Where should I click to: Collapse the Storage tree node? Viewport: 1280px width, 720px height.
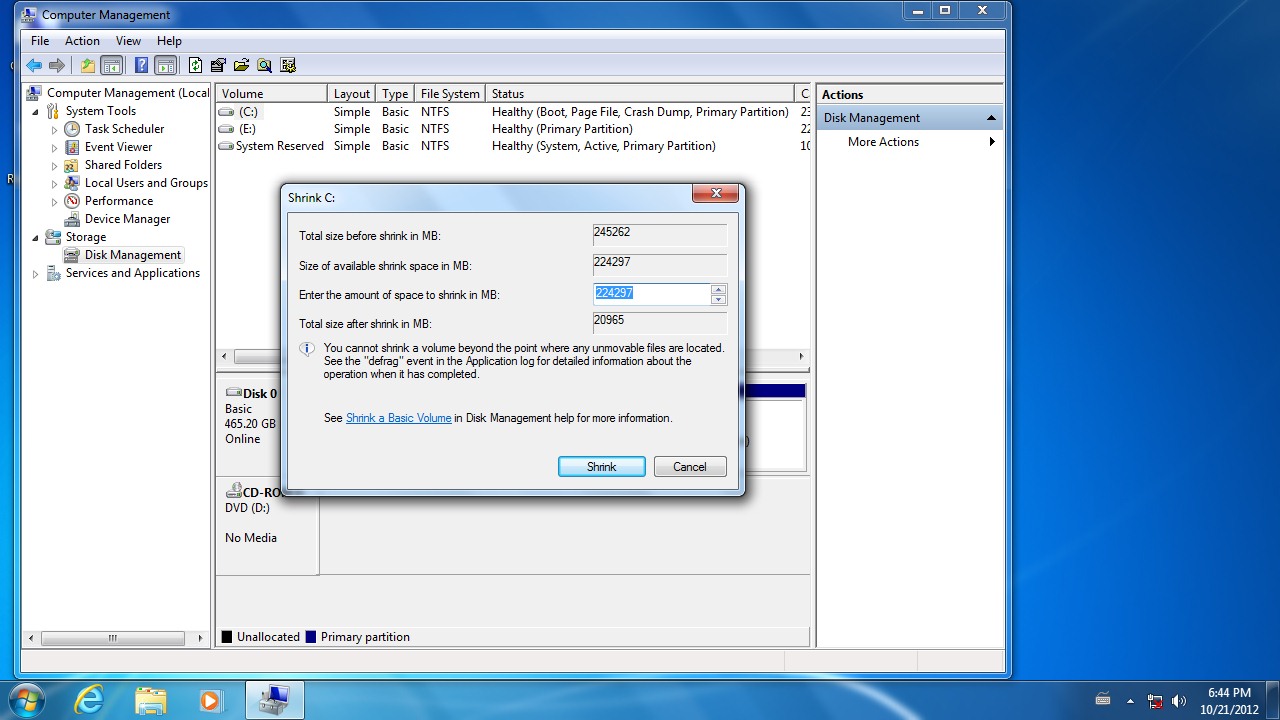tap(37, 237)
